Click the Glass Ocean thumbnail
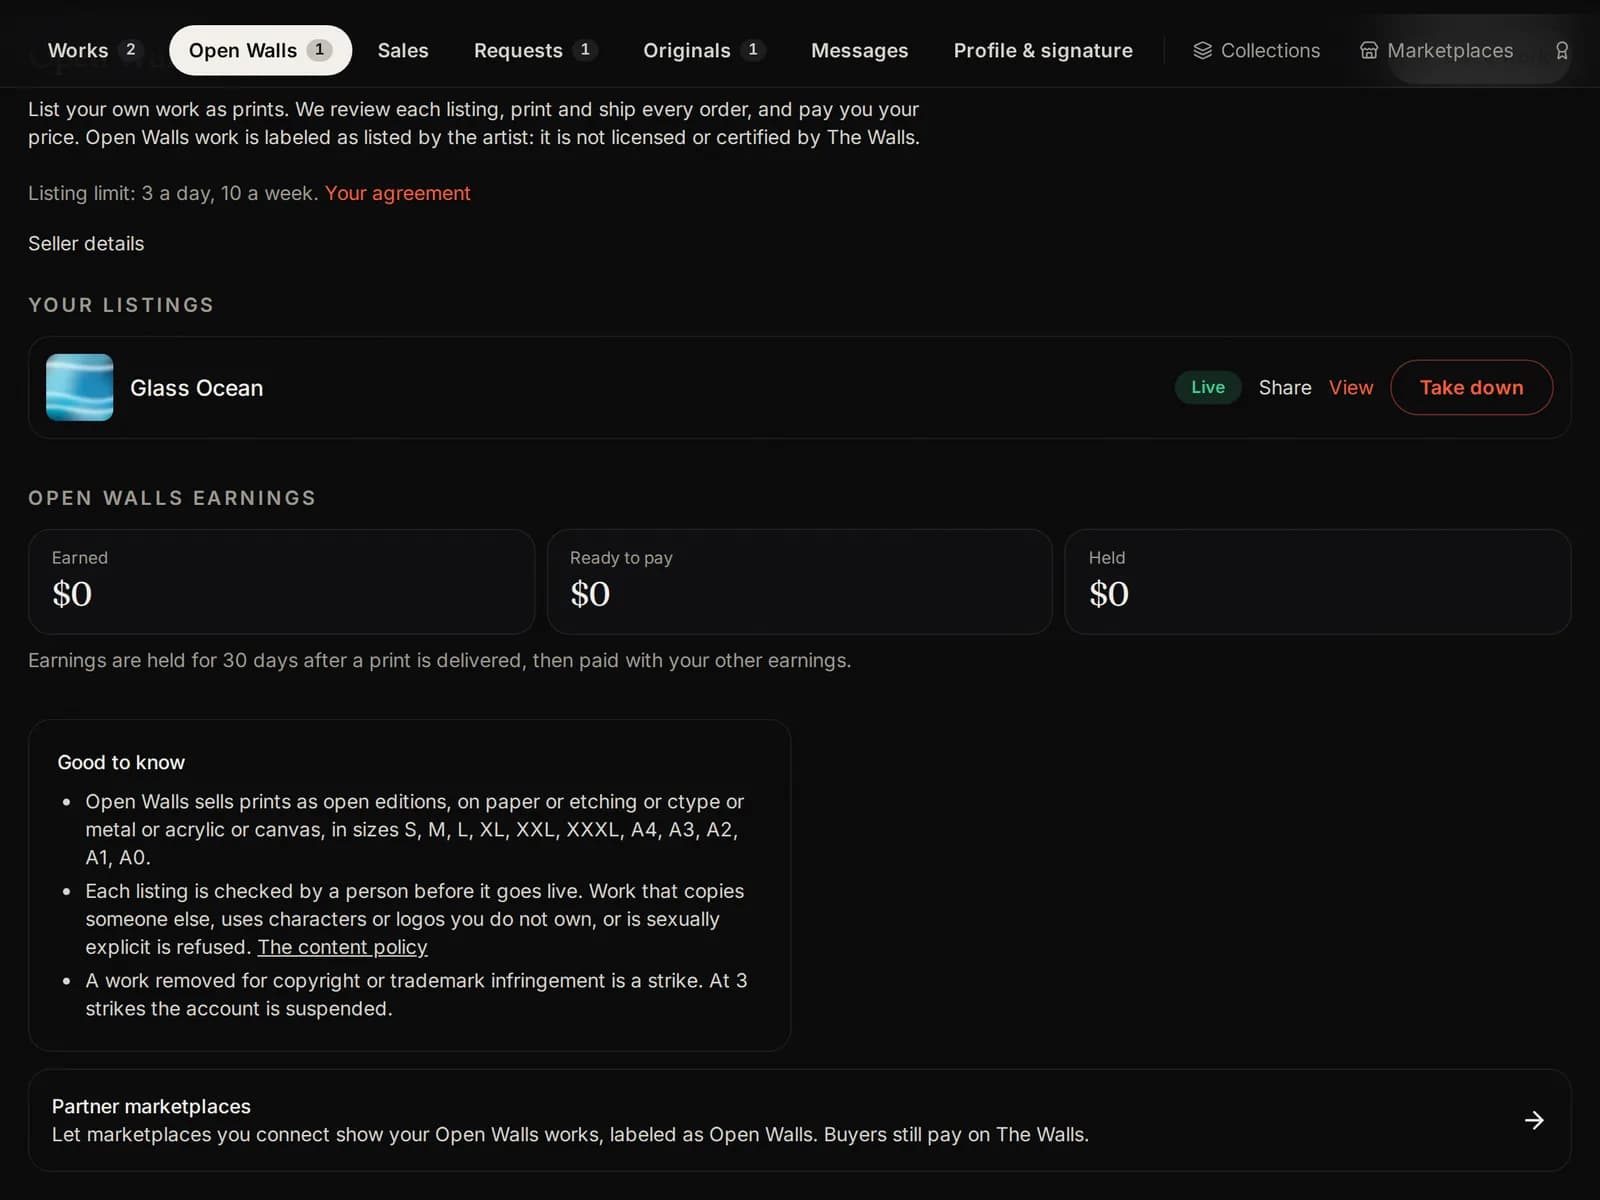 (80, 387)
